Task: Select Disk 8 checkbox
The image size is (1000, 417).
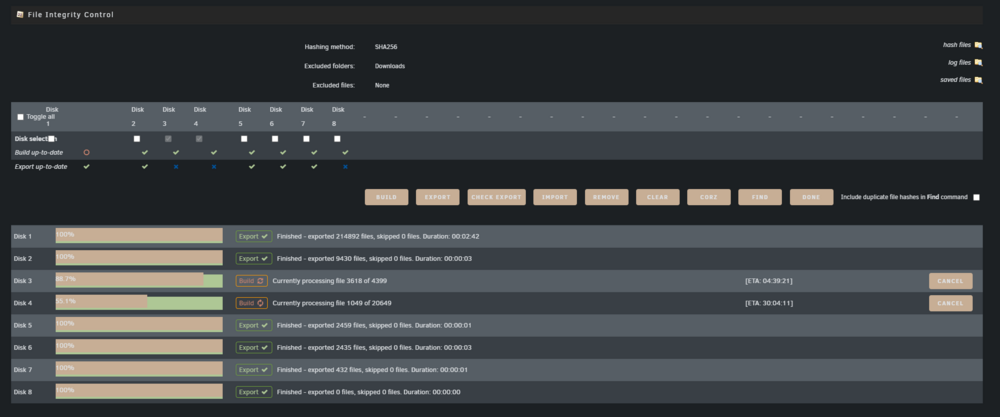Action: pos(337,138)
